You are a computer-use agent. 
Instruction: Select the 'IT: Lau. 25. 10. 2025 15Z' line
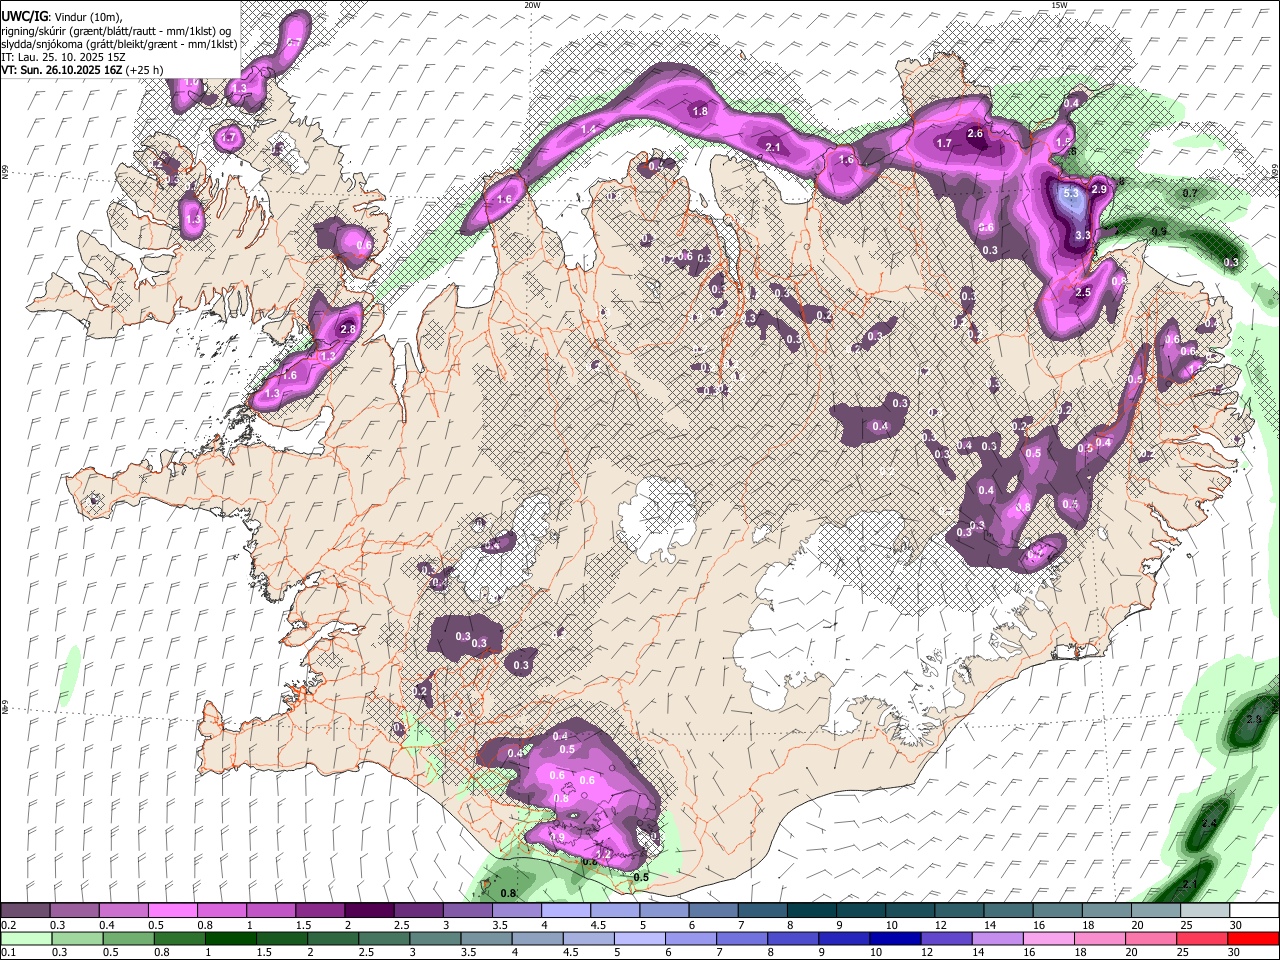(63, 57)
